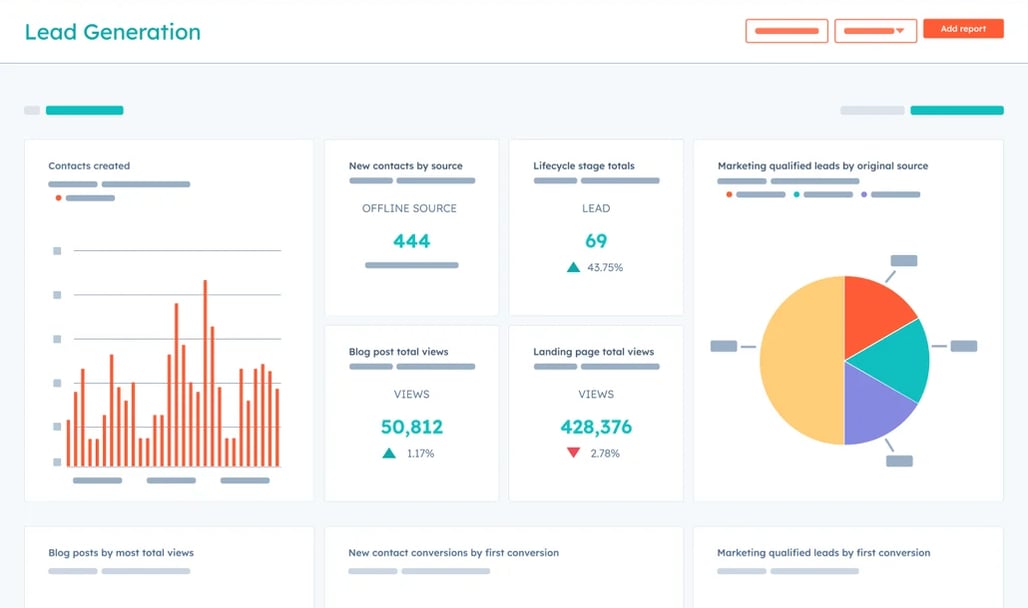Click the Add report button
1028x608 pixels.
point(963,29)
